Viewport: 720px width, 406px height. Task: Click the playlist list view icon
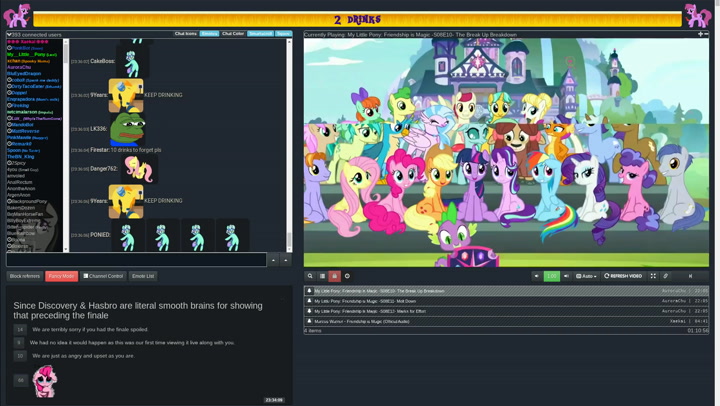pos(322,276)
